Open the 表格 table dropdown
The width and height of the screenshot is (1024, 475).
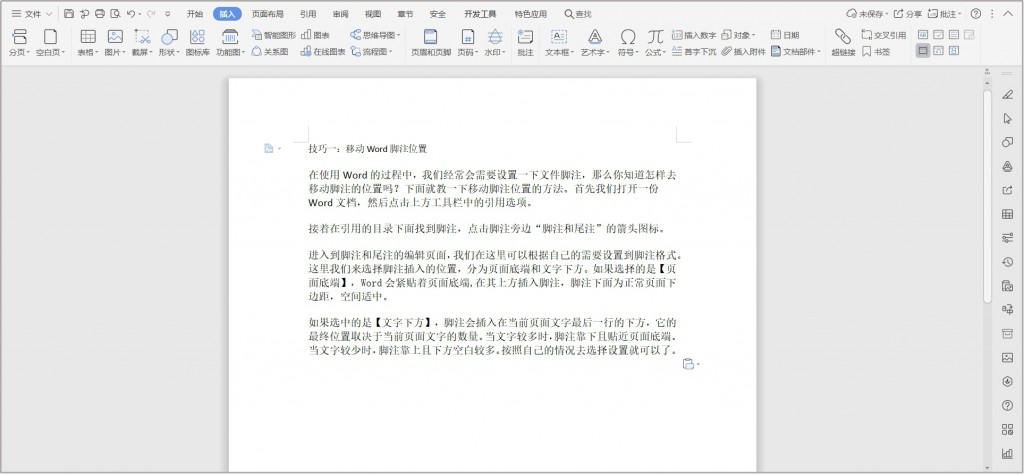(88, 43)
